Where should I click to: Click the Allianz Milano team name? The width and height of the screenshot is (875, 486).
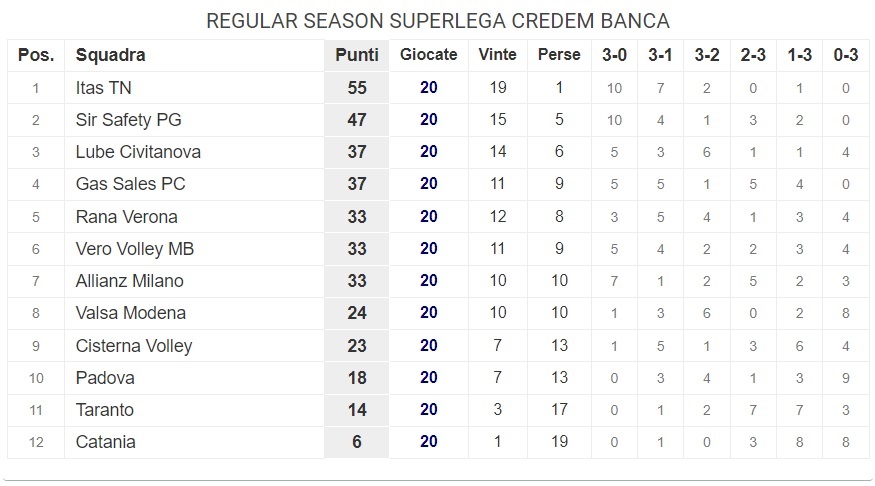(x=129, y=281)
